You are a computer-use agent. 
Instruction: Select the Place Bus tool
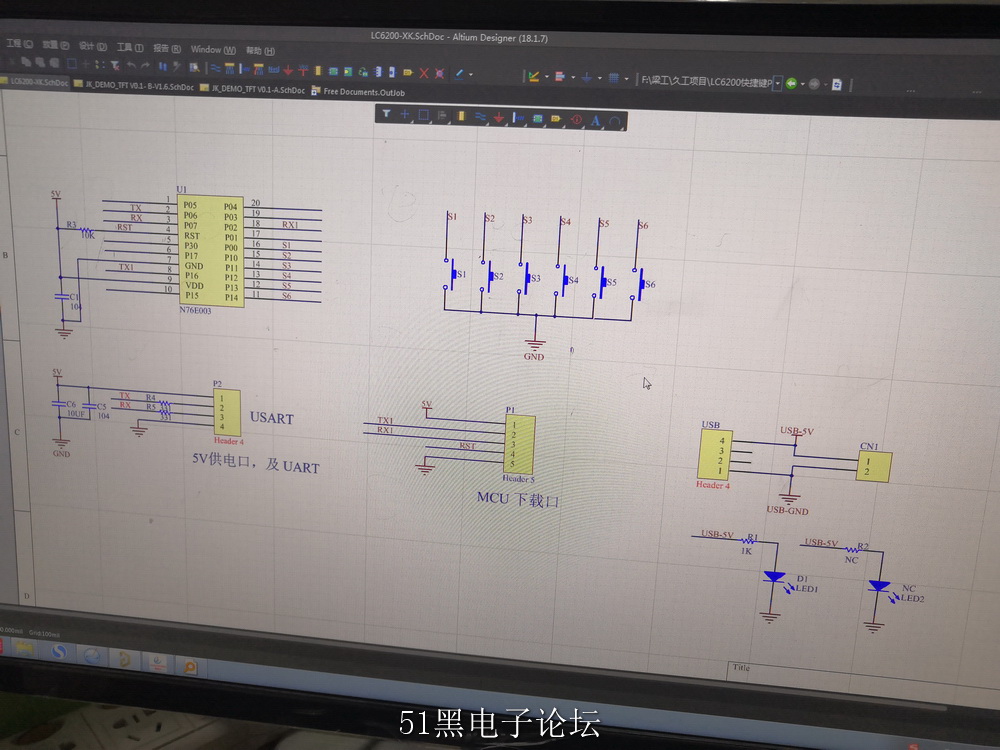(x=230, y=69)
